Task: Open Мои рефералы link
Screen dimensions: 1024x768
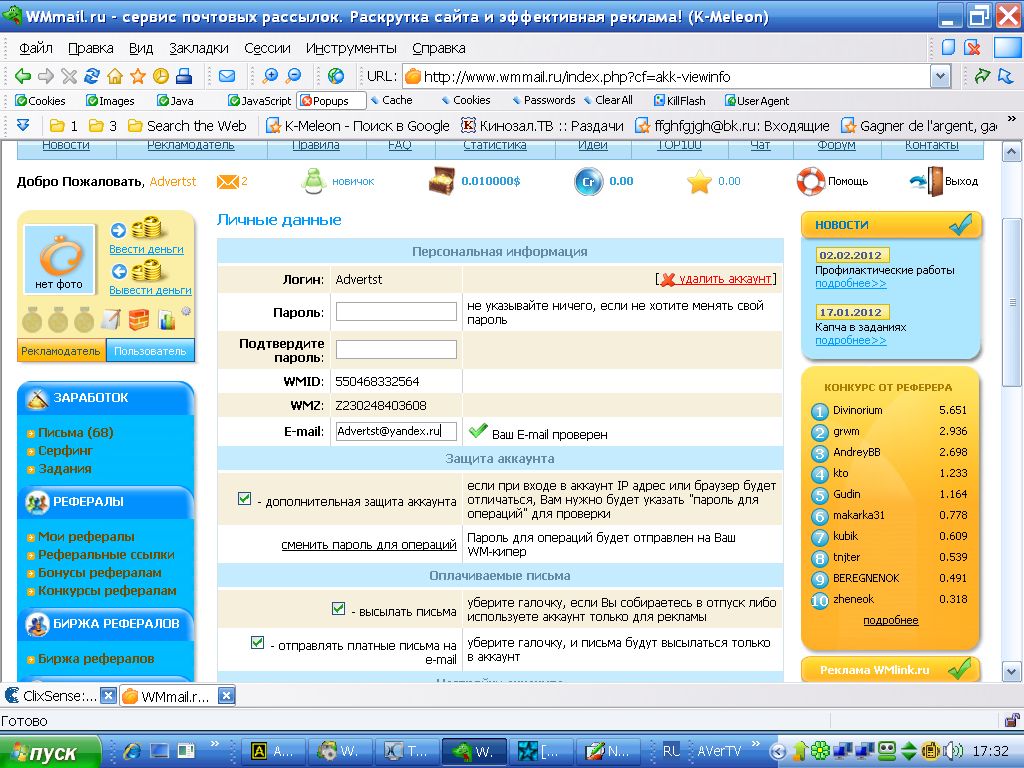Action: pyautogui.click(x=86, y=536)
